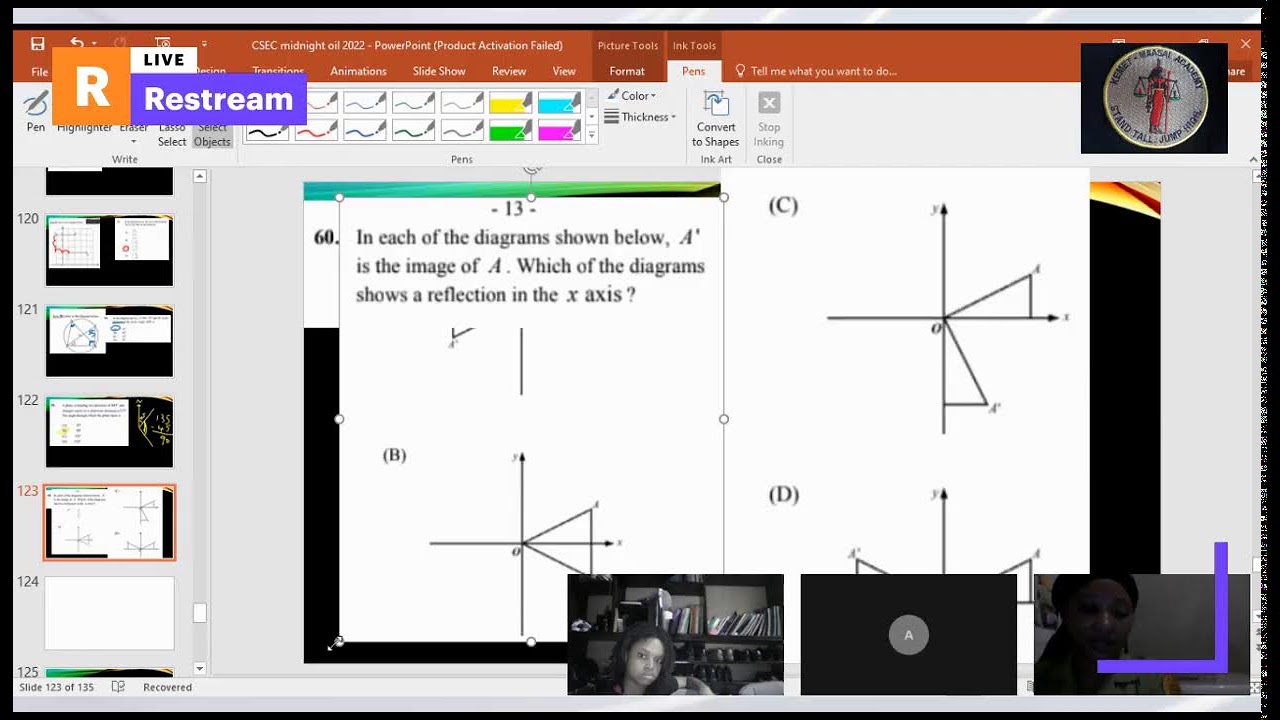
Task: Click right-middle selection handle of the picture
Action: 724,419
